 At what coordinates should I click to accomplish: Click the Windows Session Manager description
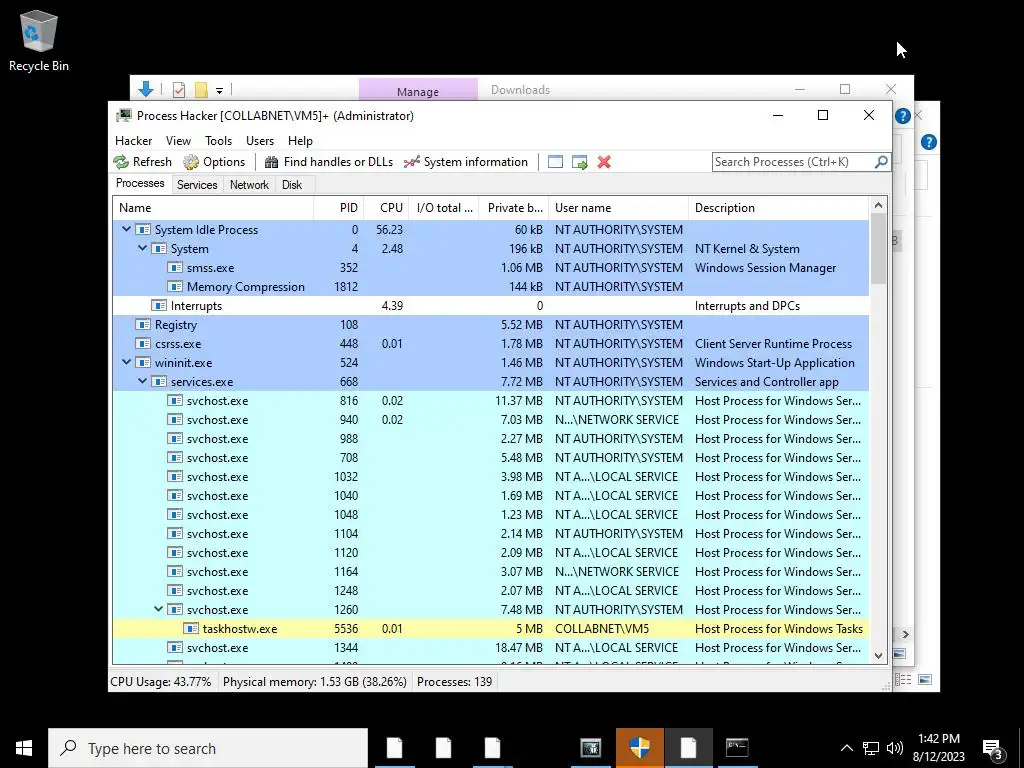click(765, 268)
